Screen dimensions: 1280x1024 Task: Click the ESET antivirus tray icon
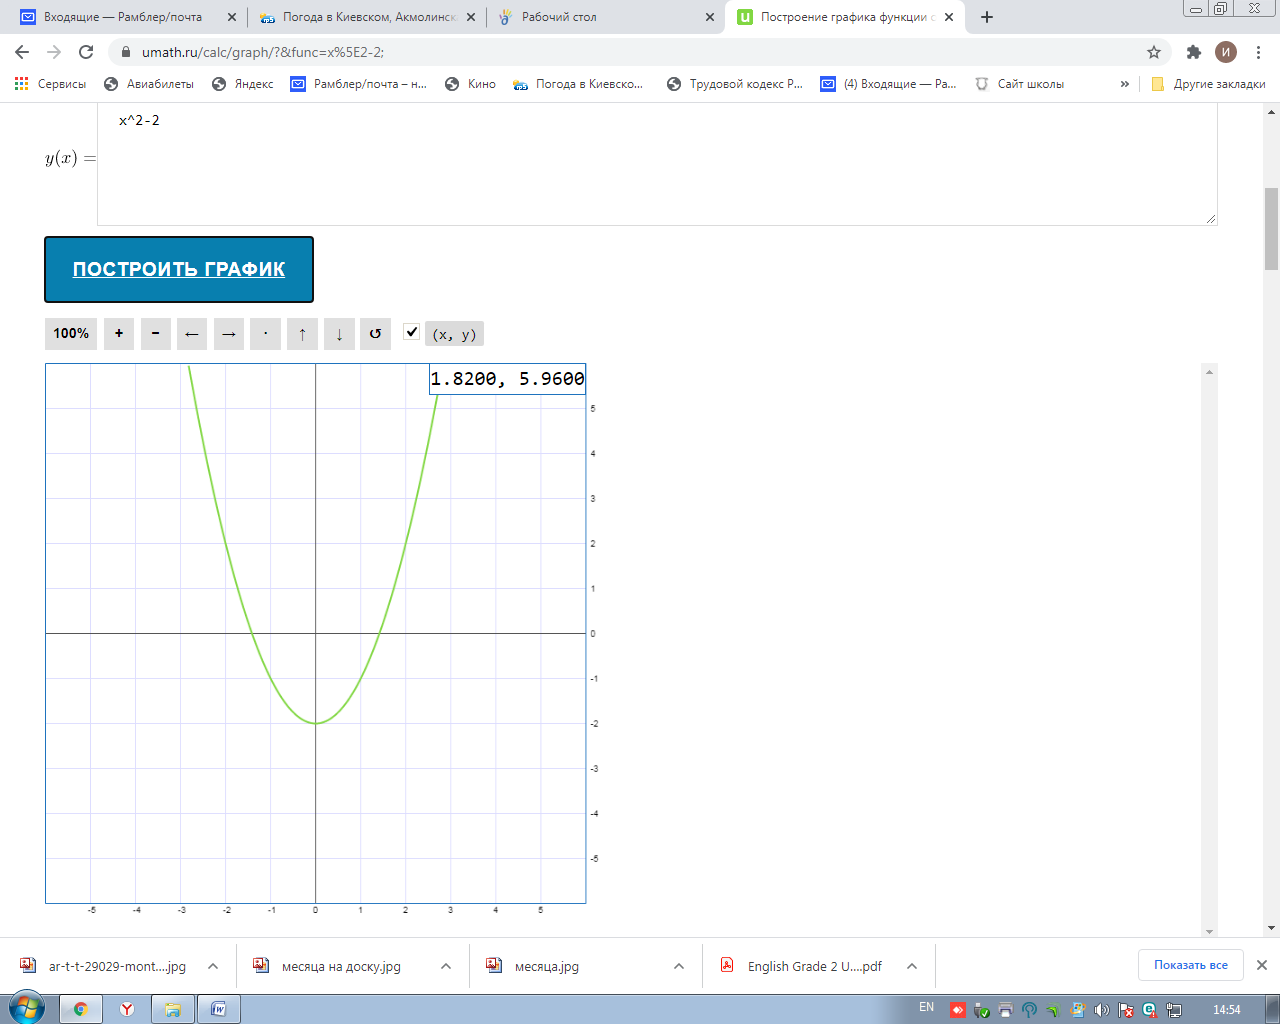click(1149, 1010)
